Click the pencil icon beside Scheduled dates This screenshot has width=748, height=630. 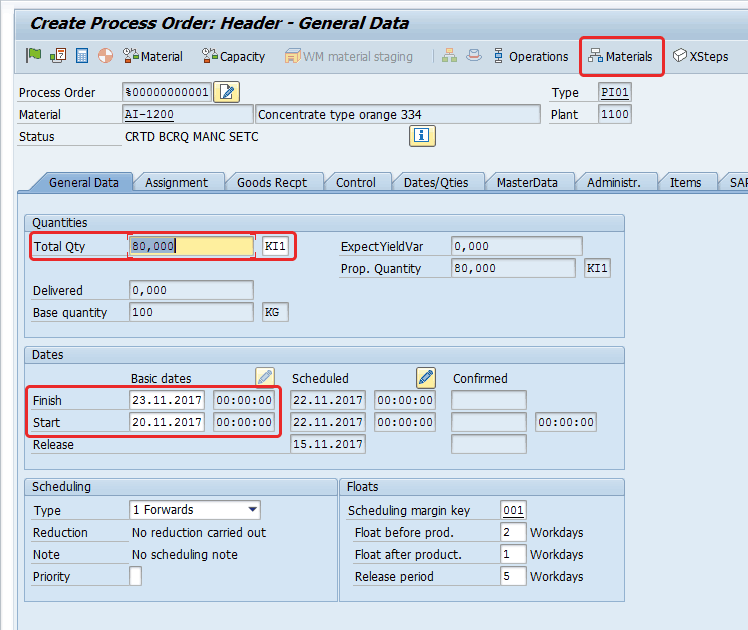tap(426, 377)
